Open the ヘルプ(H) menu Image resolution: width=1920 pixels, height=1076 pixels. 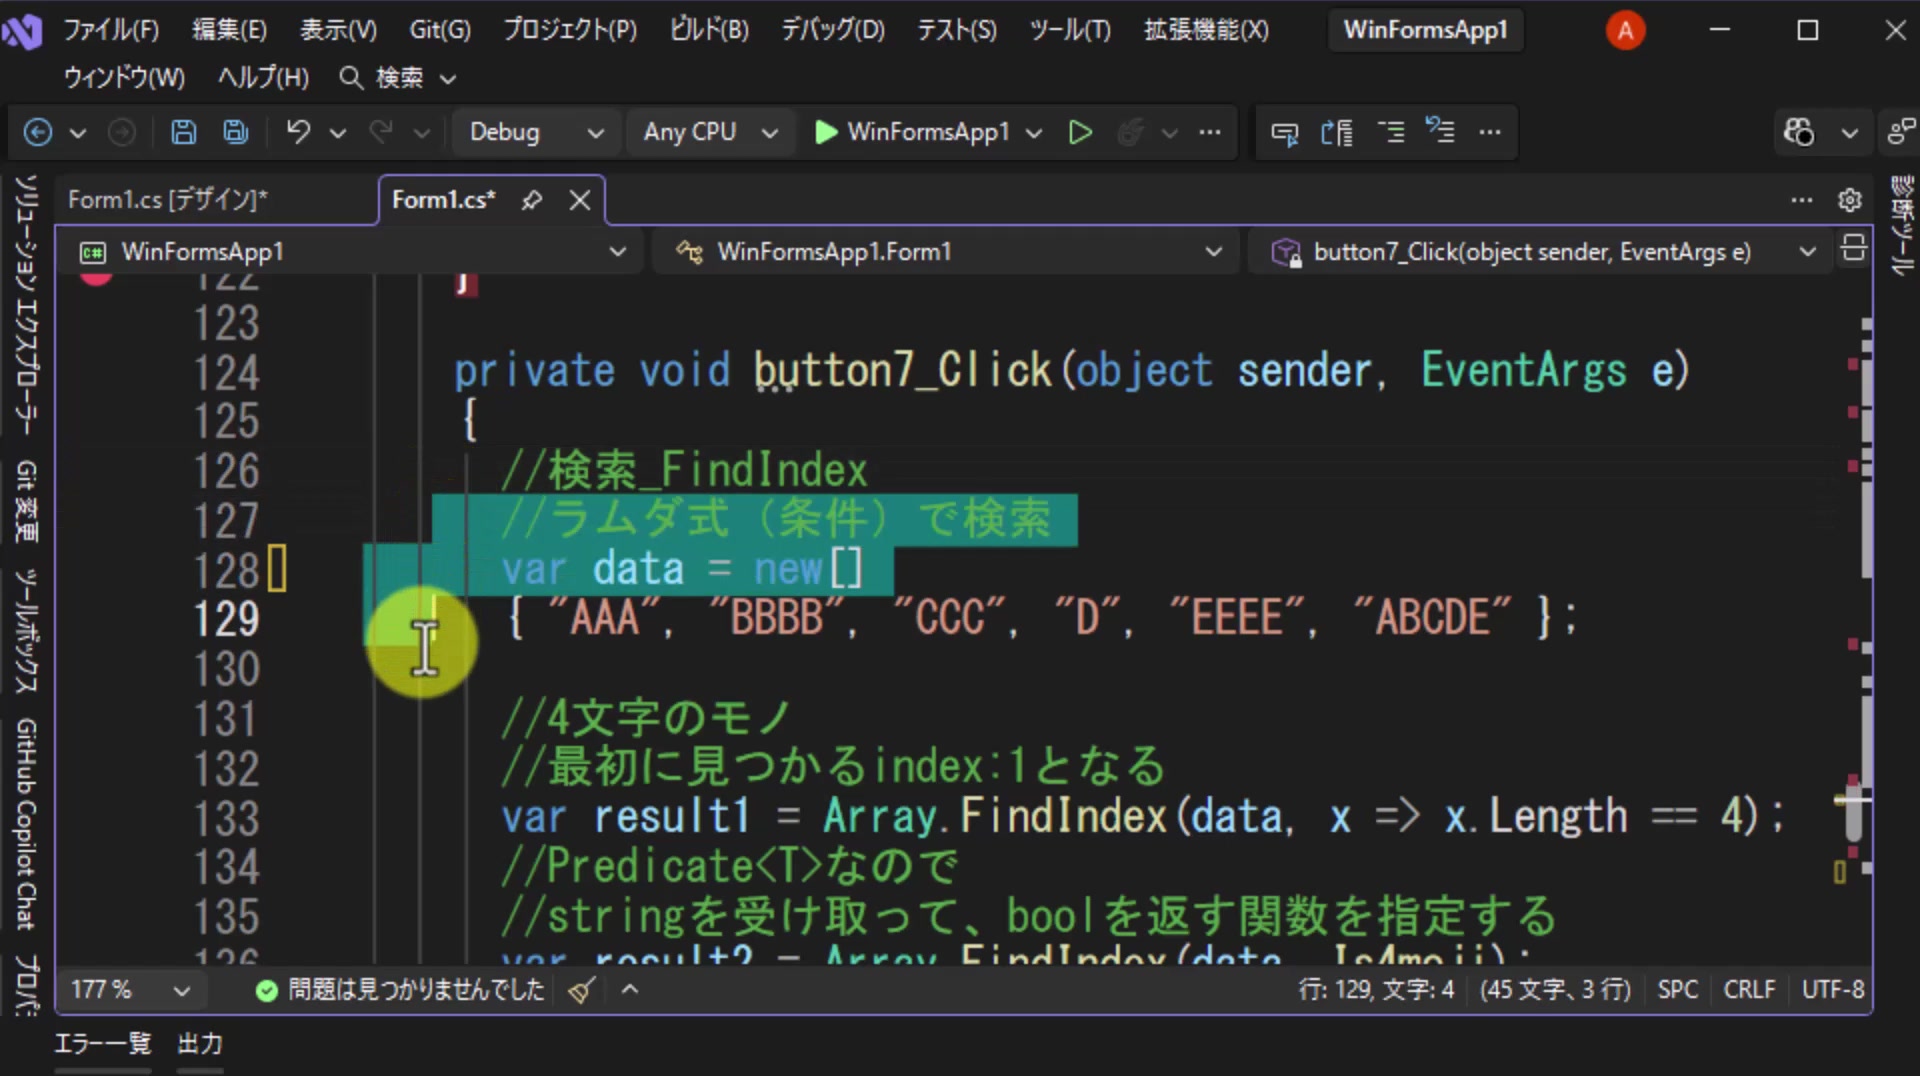pos(264,77)
